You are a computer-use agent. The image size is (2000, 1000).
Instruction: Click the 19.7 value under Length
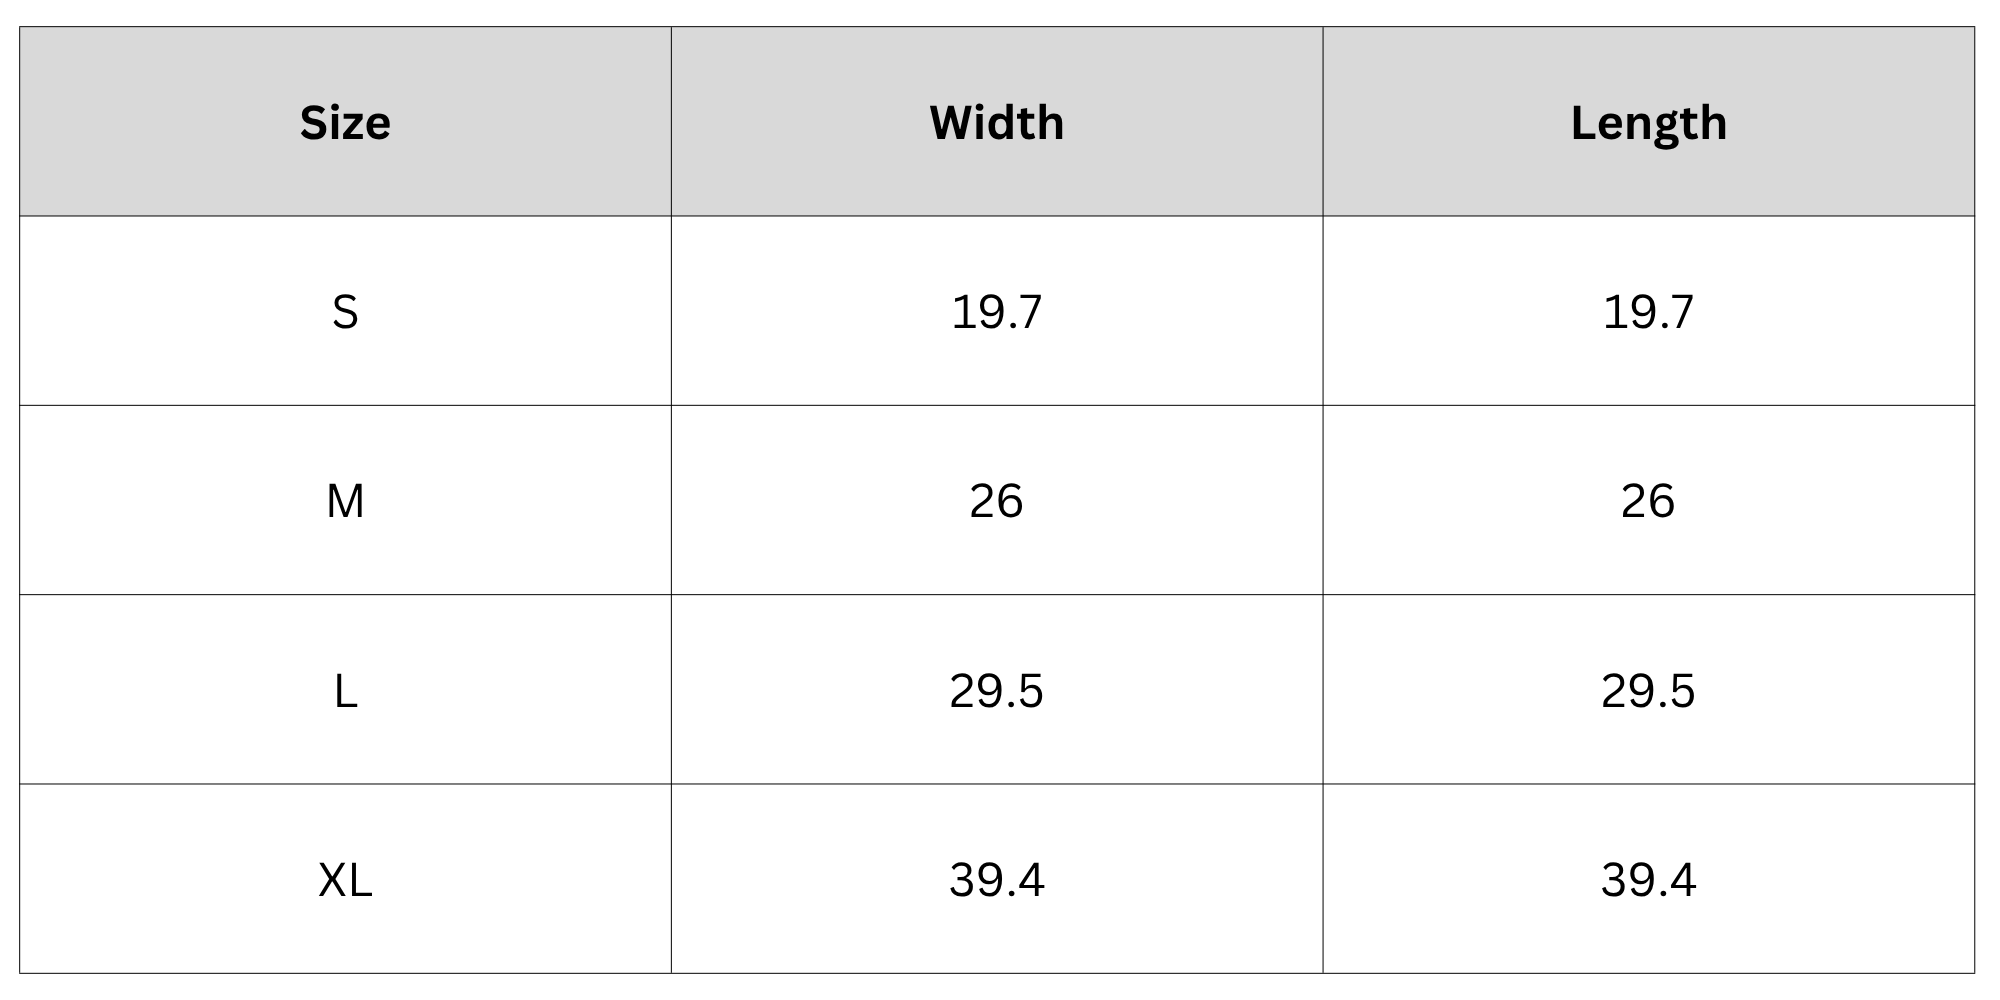click(x=1648, y=312)
